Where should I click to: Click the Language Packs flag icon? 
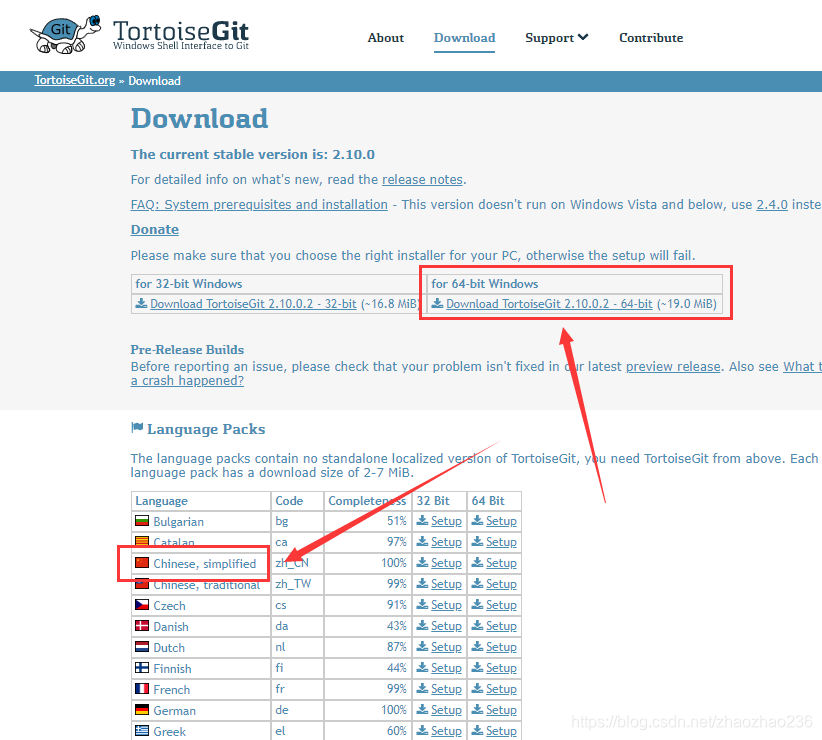[x=137, y=428]
